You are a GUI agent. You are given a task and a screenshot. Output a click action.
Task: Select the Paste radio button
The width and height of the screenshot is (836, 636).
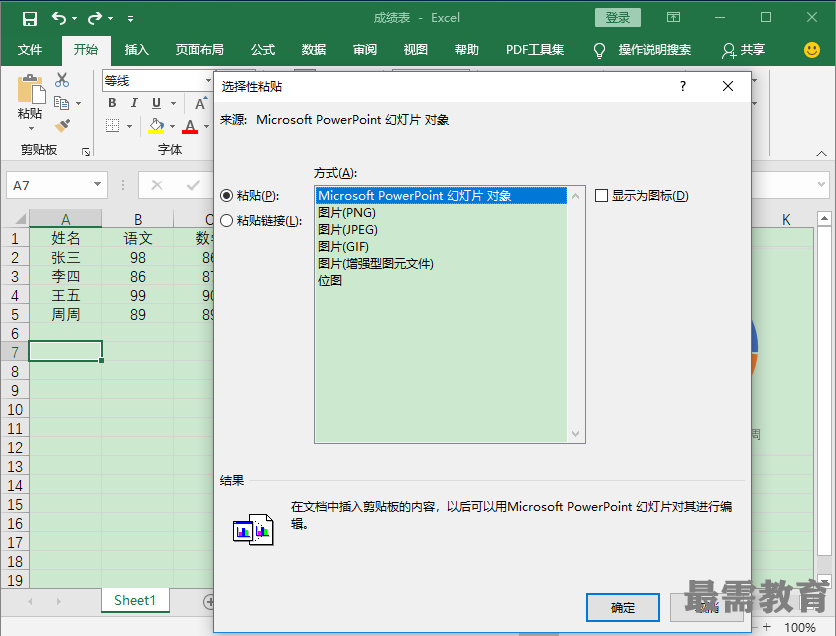pos(227,196)
